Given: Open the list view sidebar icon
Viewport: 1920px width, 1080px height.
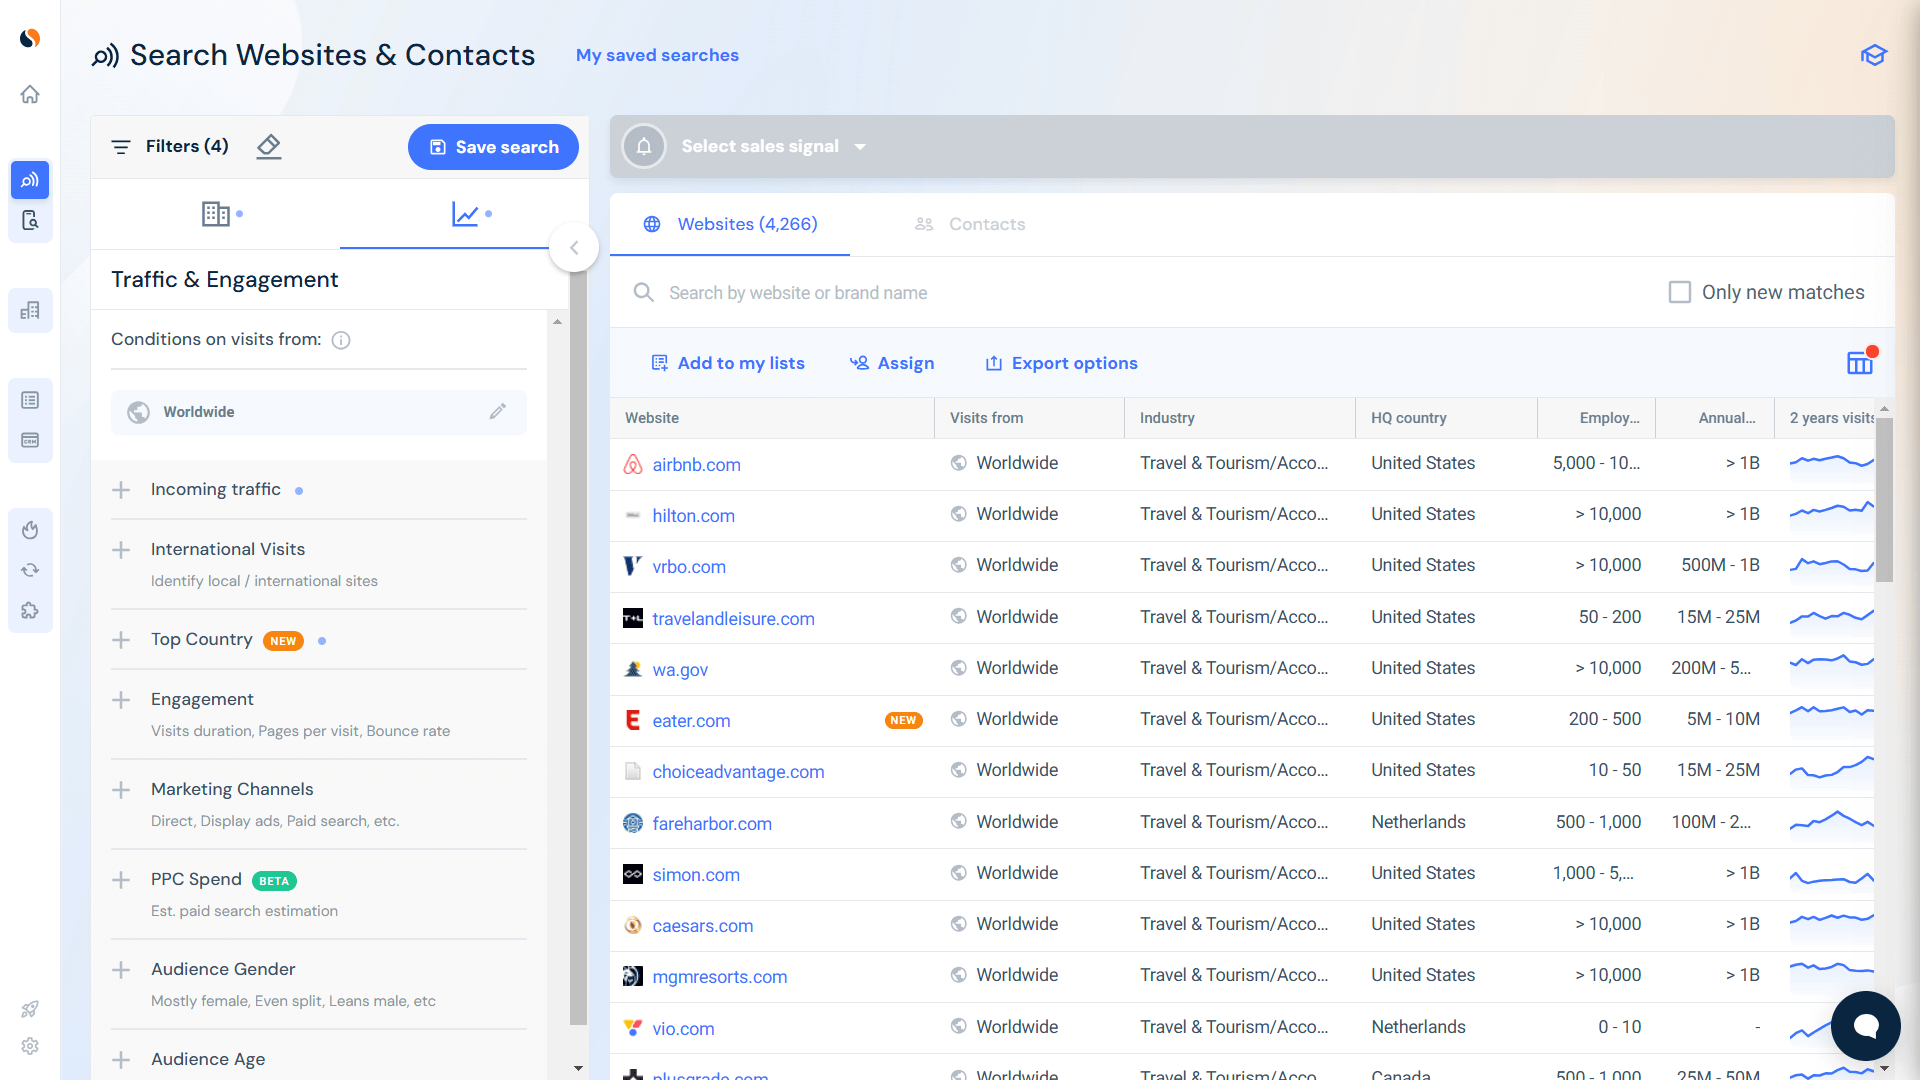Looking at the screenshot, I should [30, 400].
